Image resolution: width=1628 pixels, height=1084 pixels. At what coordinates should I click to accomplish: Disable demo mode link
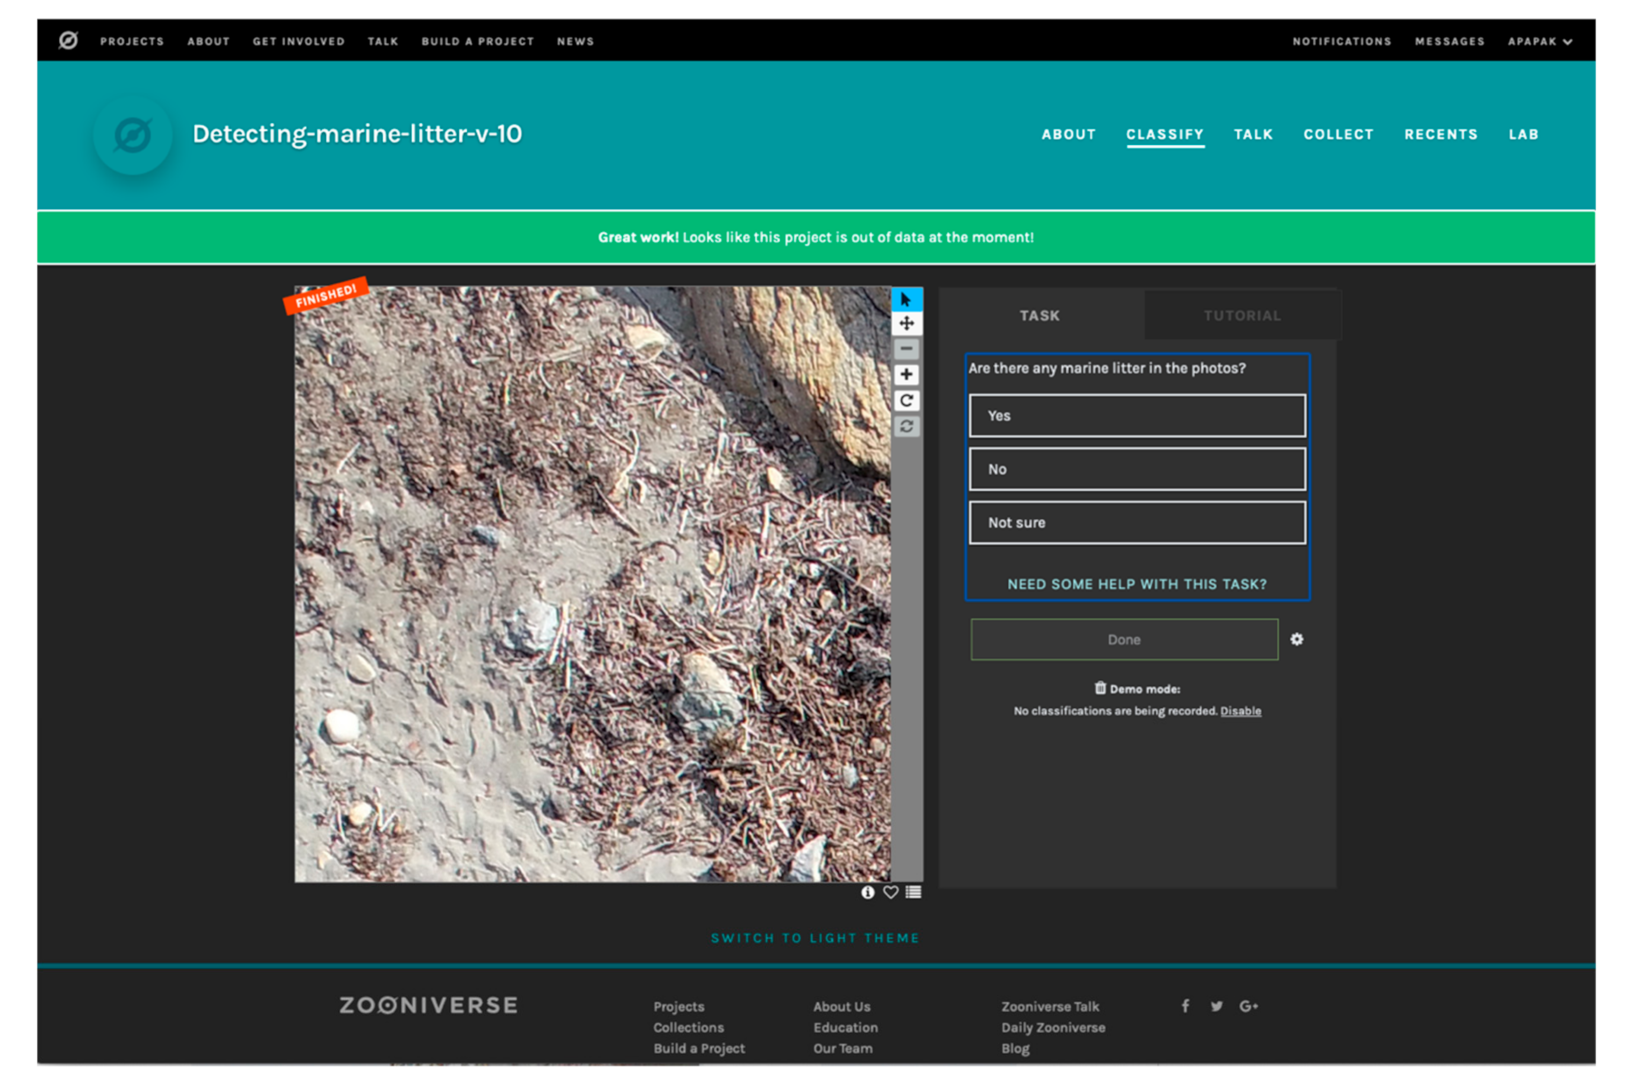[x=1240, y=711]
